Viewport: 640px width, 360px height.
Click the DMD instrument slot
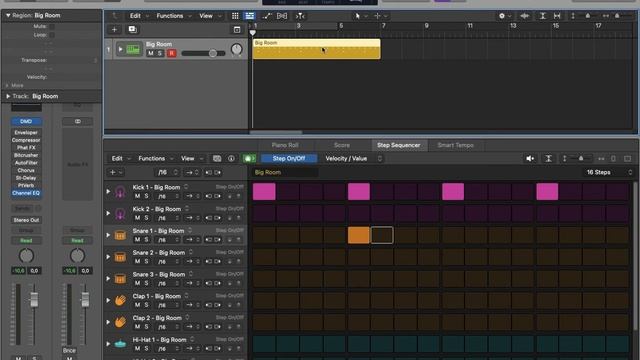pyautogui.click(x=26, y=122)
